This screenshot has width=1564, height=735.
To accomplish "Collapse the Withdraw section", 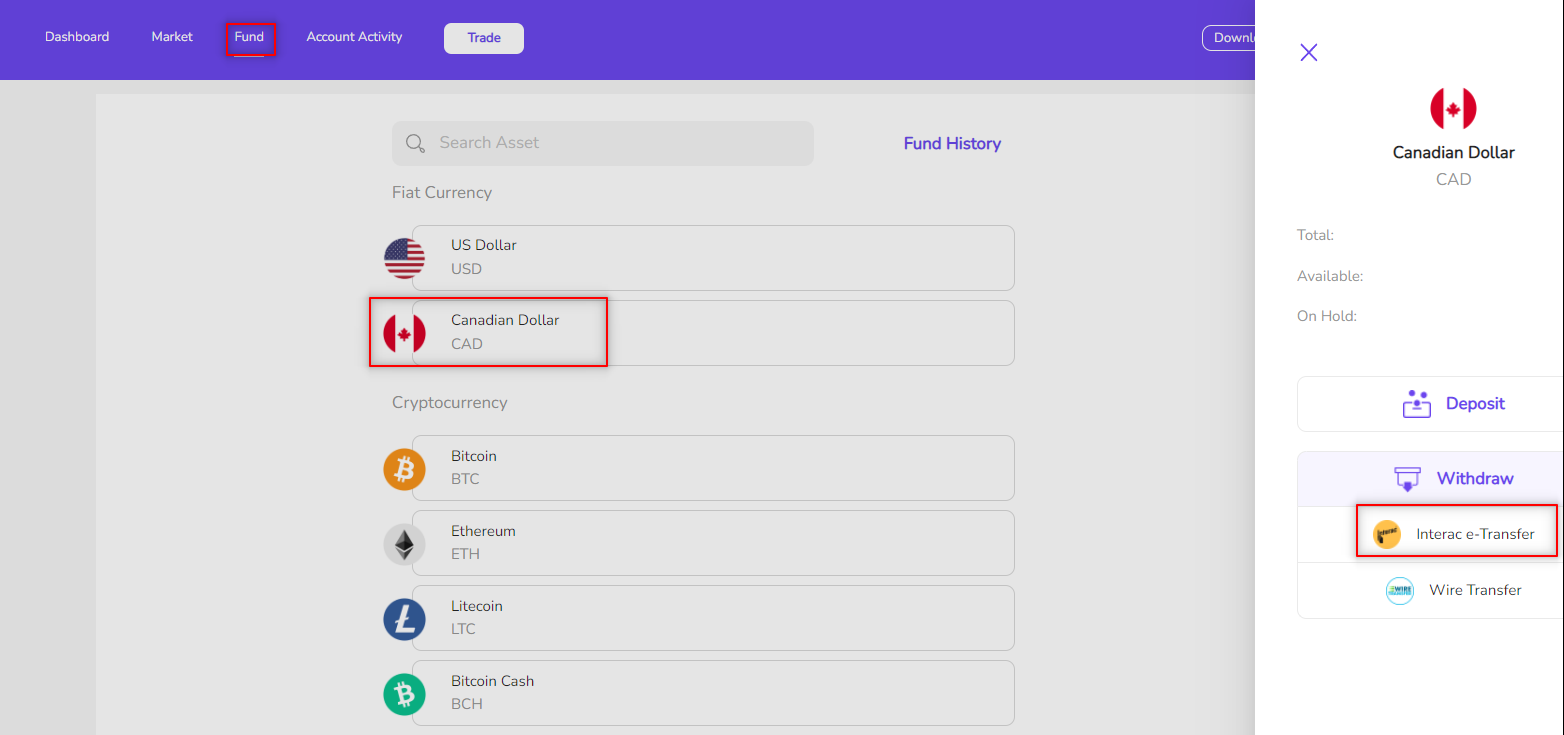I will point(1453,479).
